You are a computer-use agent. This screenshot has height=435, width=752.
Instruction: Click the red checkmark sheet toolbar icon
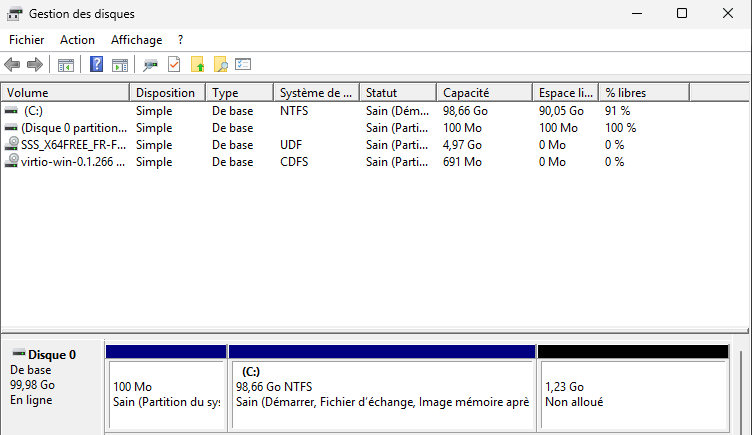(174, 65)
